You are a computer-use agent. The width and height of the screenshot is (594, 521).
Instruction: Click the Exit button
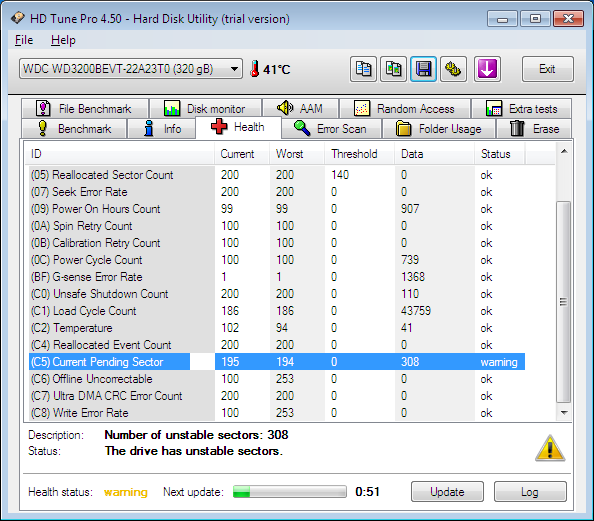click(547, 69)
